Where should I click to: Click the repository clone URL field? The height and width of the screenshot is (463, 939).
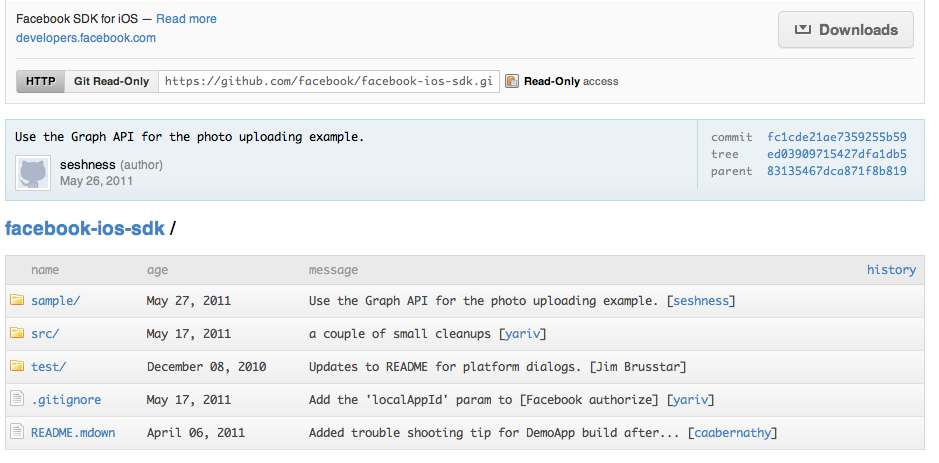[328, 81]
